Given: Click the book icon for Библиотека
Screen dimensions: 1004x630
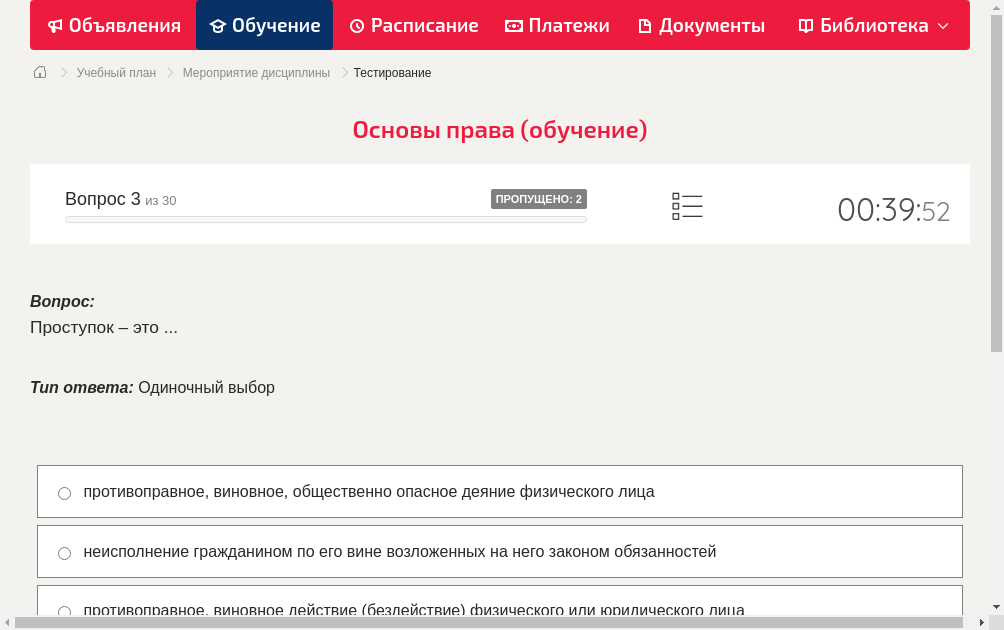Looking at the screenshot, I should click(x=806, y=25).
